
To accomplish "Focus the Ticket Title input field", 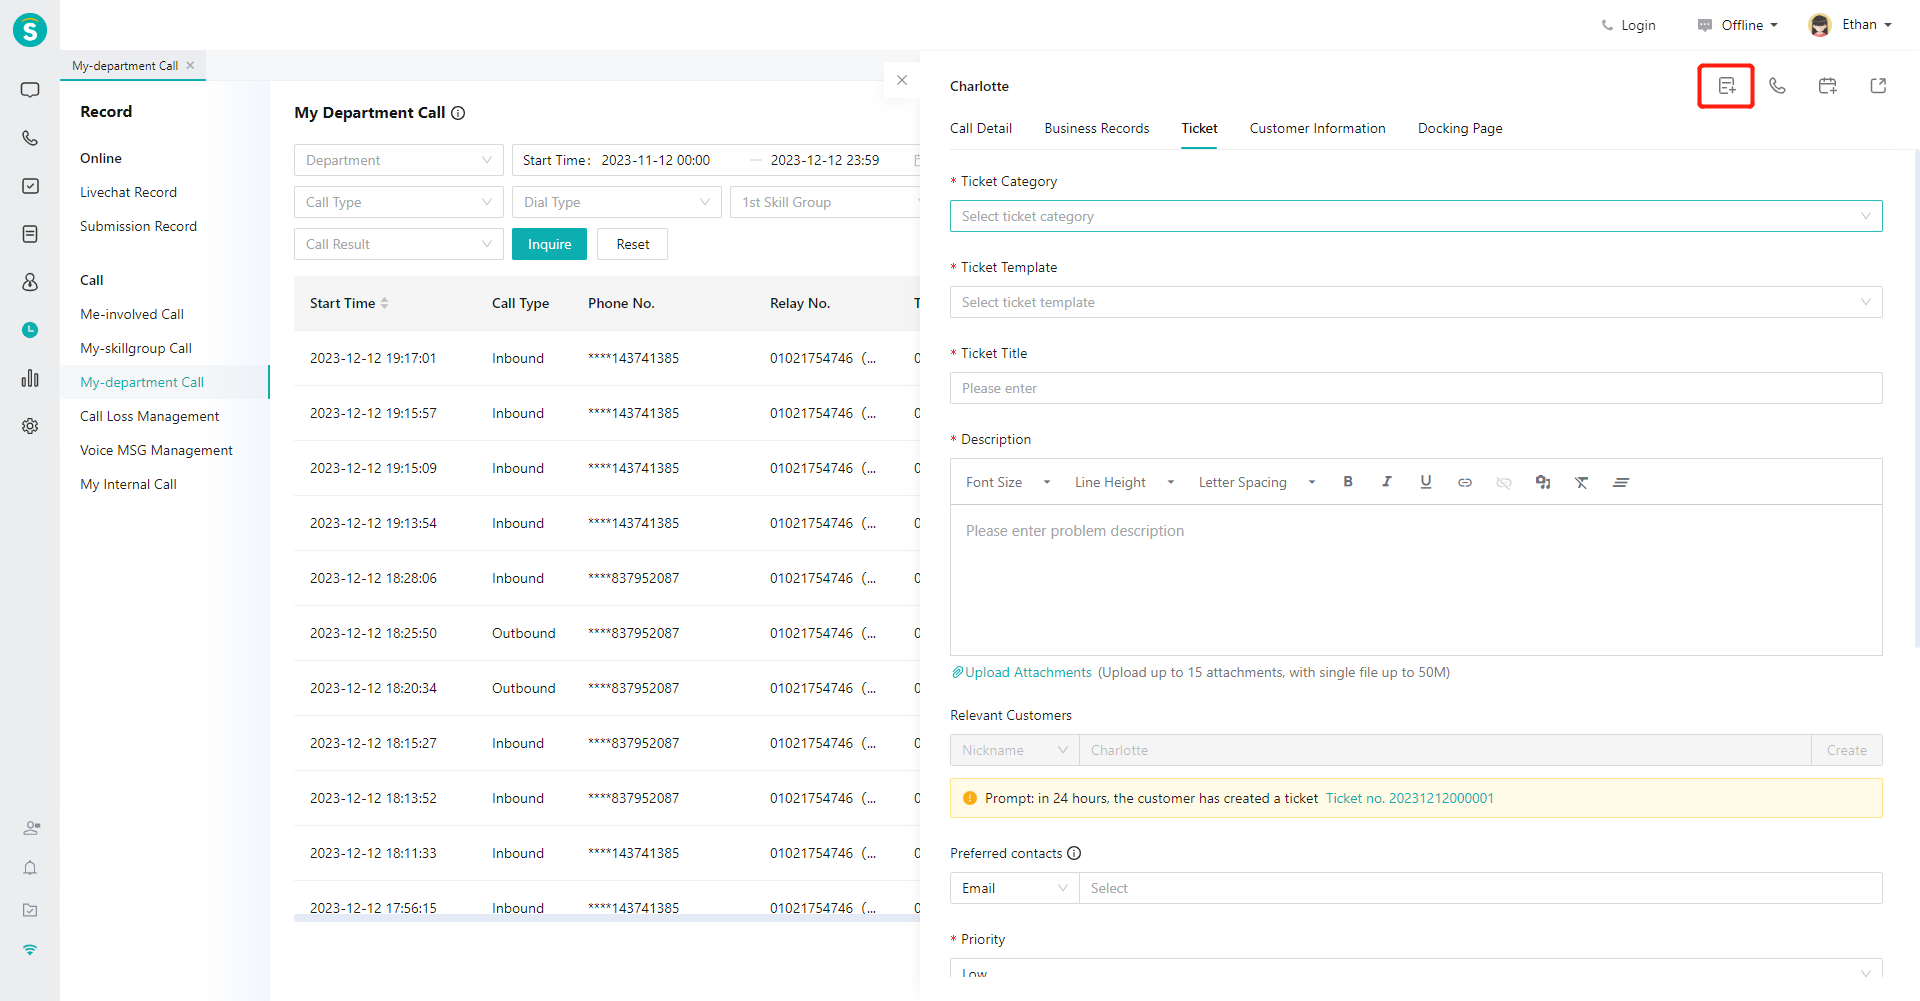I will pyautogui.click(x=1416, y=388).
